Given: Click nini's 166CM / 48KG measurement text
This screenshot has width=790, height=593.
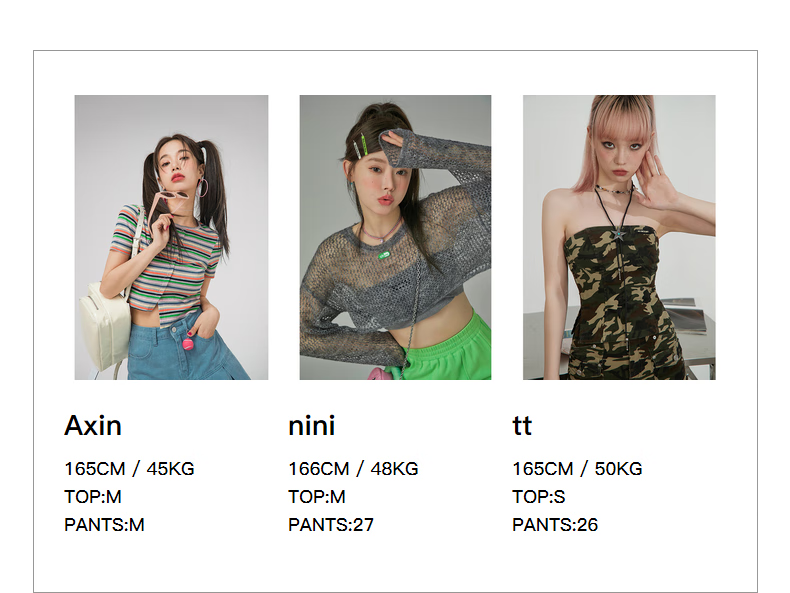Looking at the screenshot, I should tap(353, 469).
